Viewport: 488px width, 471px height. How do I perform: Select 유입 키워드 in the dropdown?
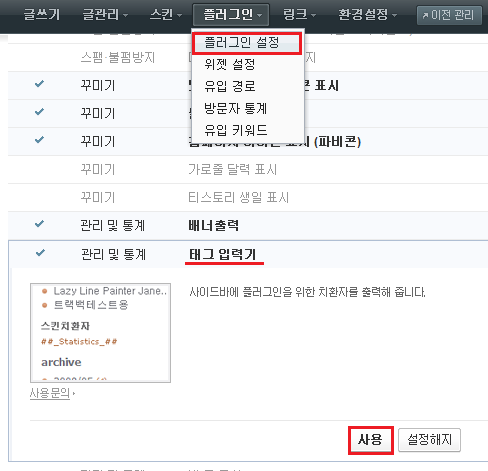(235, 130)
